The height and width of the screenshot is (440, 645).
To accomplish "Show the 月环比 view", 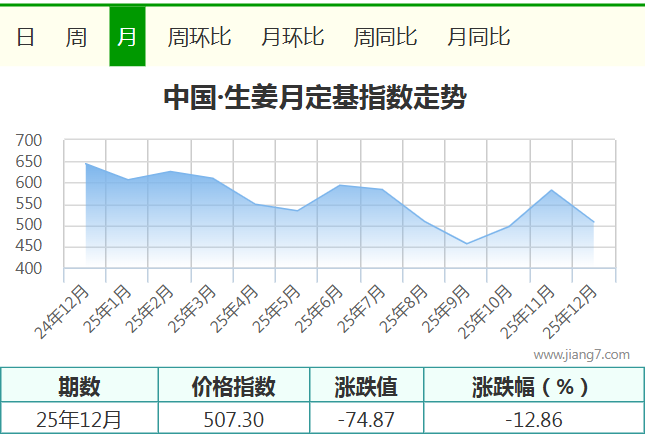I will pos(292,37).
